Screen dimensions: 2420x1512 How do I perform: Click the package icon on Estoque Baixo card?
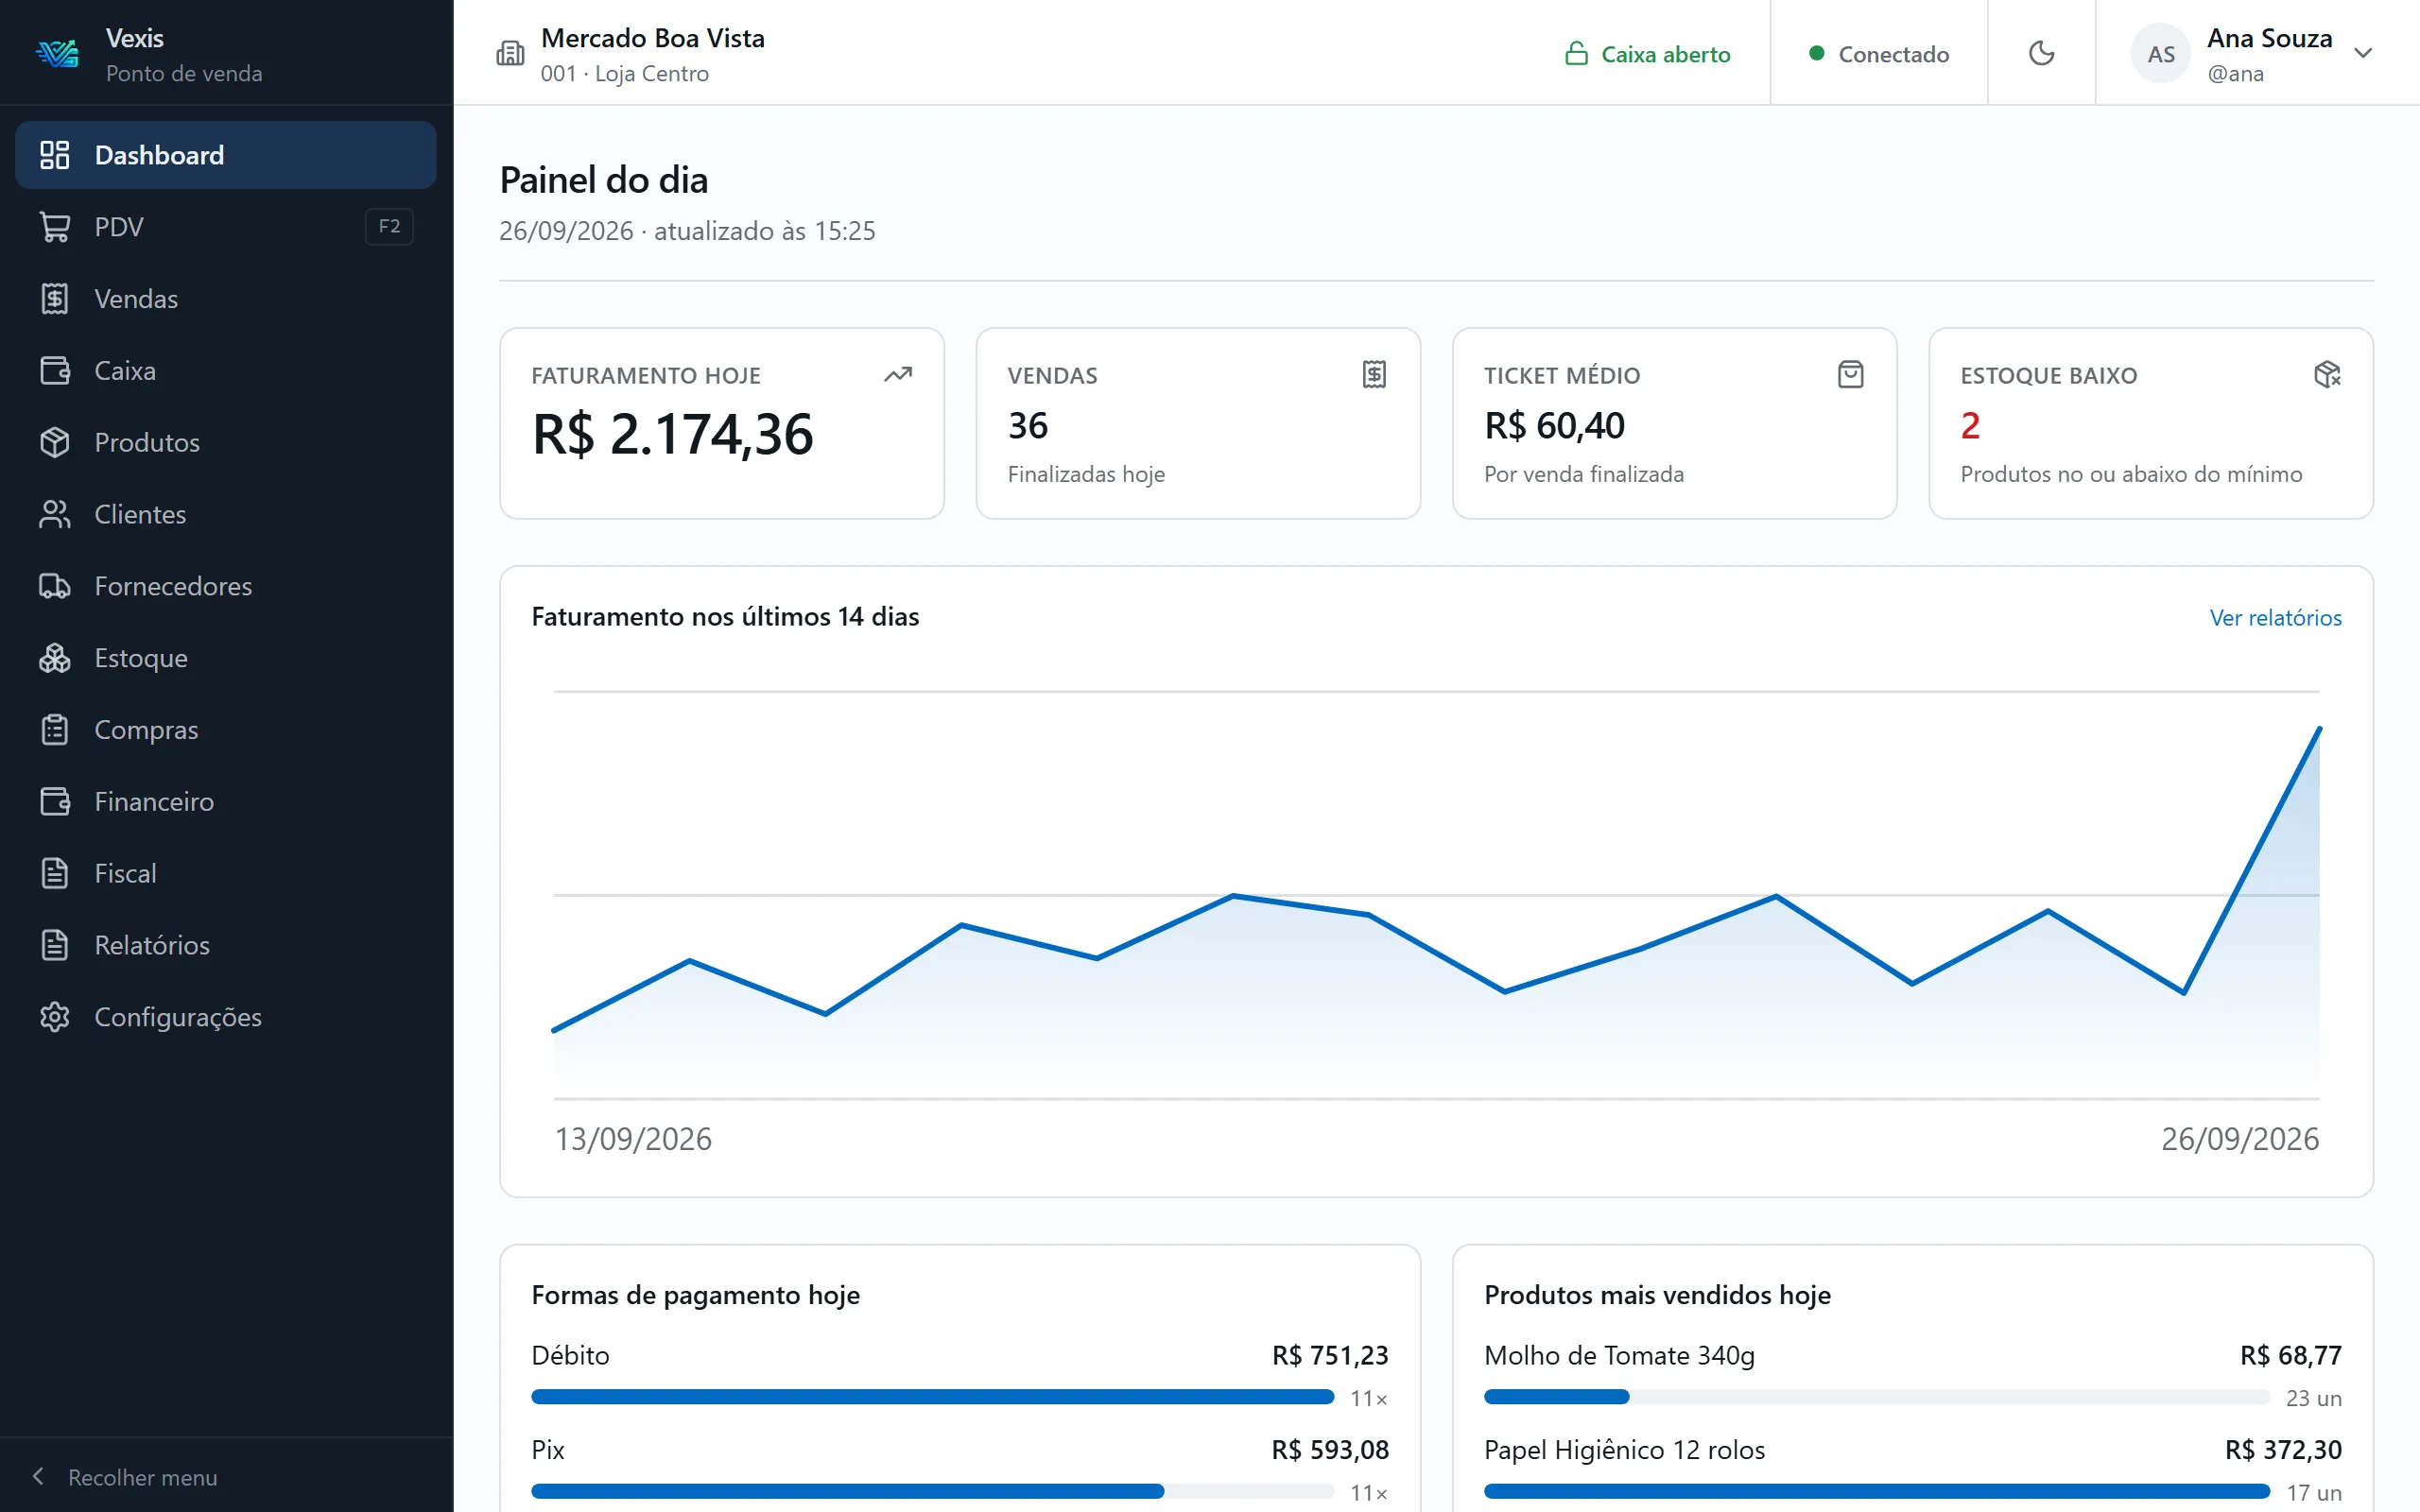pyautogui.click(x=2327, y=375)
